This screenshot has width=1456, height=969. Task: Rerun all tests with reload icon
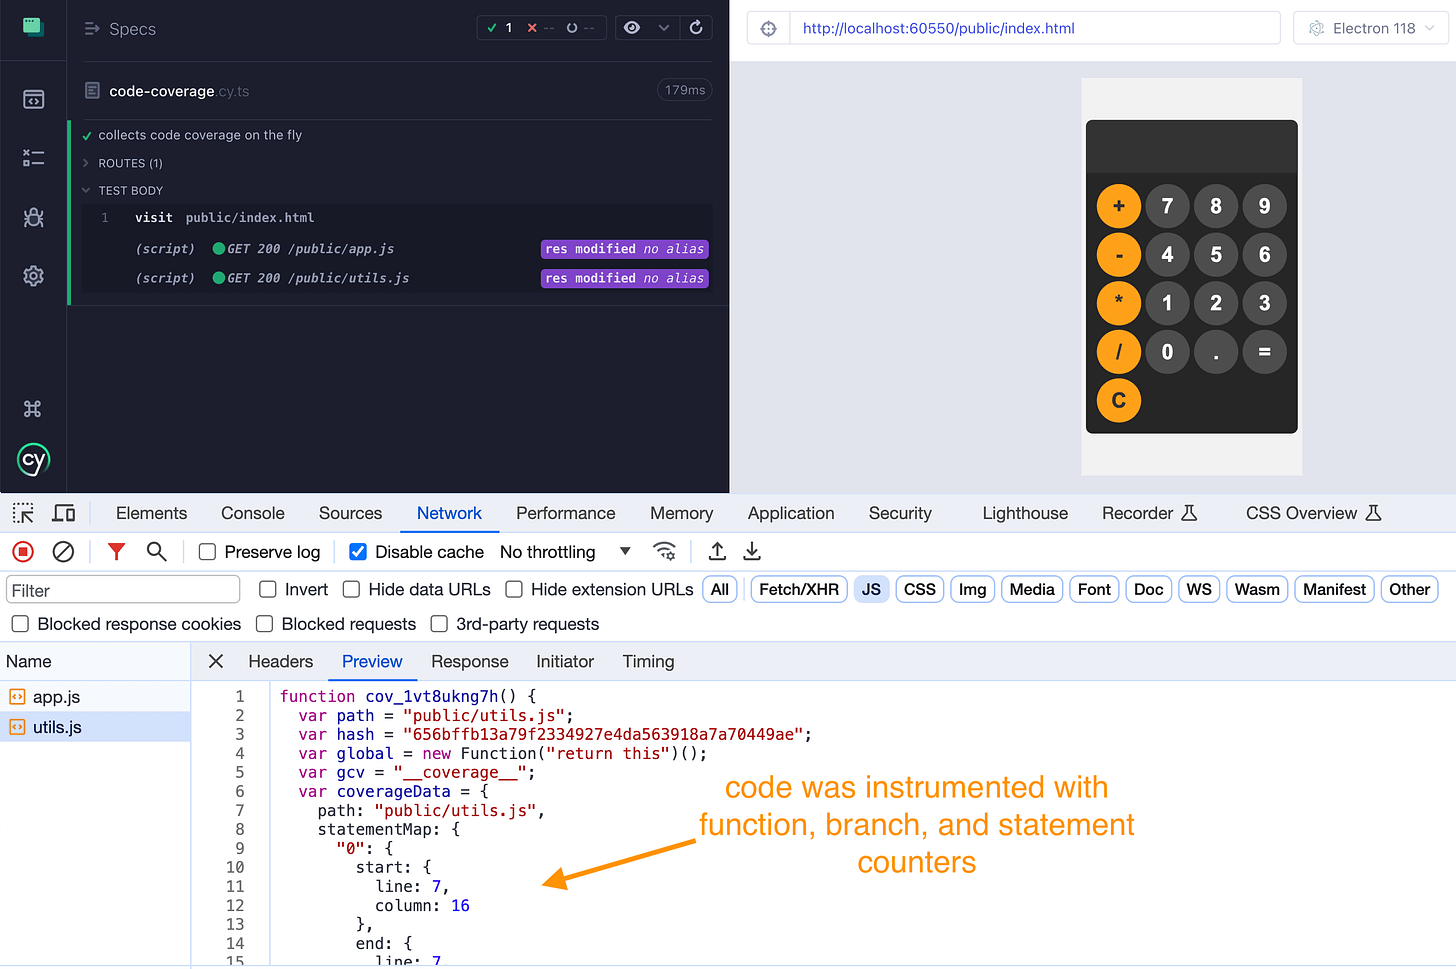click(696, 28)
